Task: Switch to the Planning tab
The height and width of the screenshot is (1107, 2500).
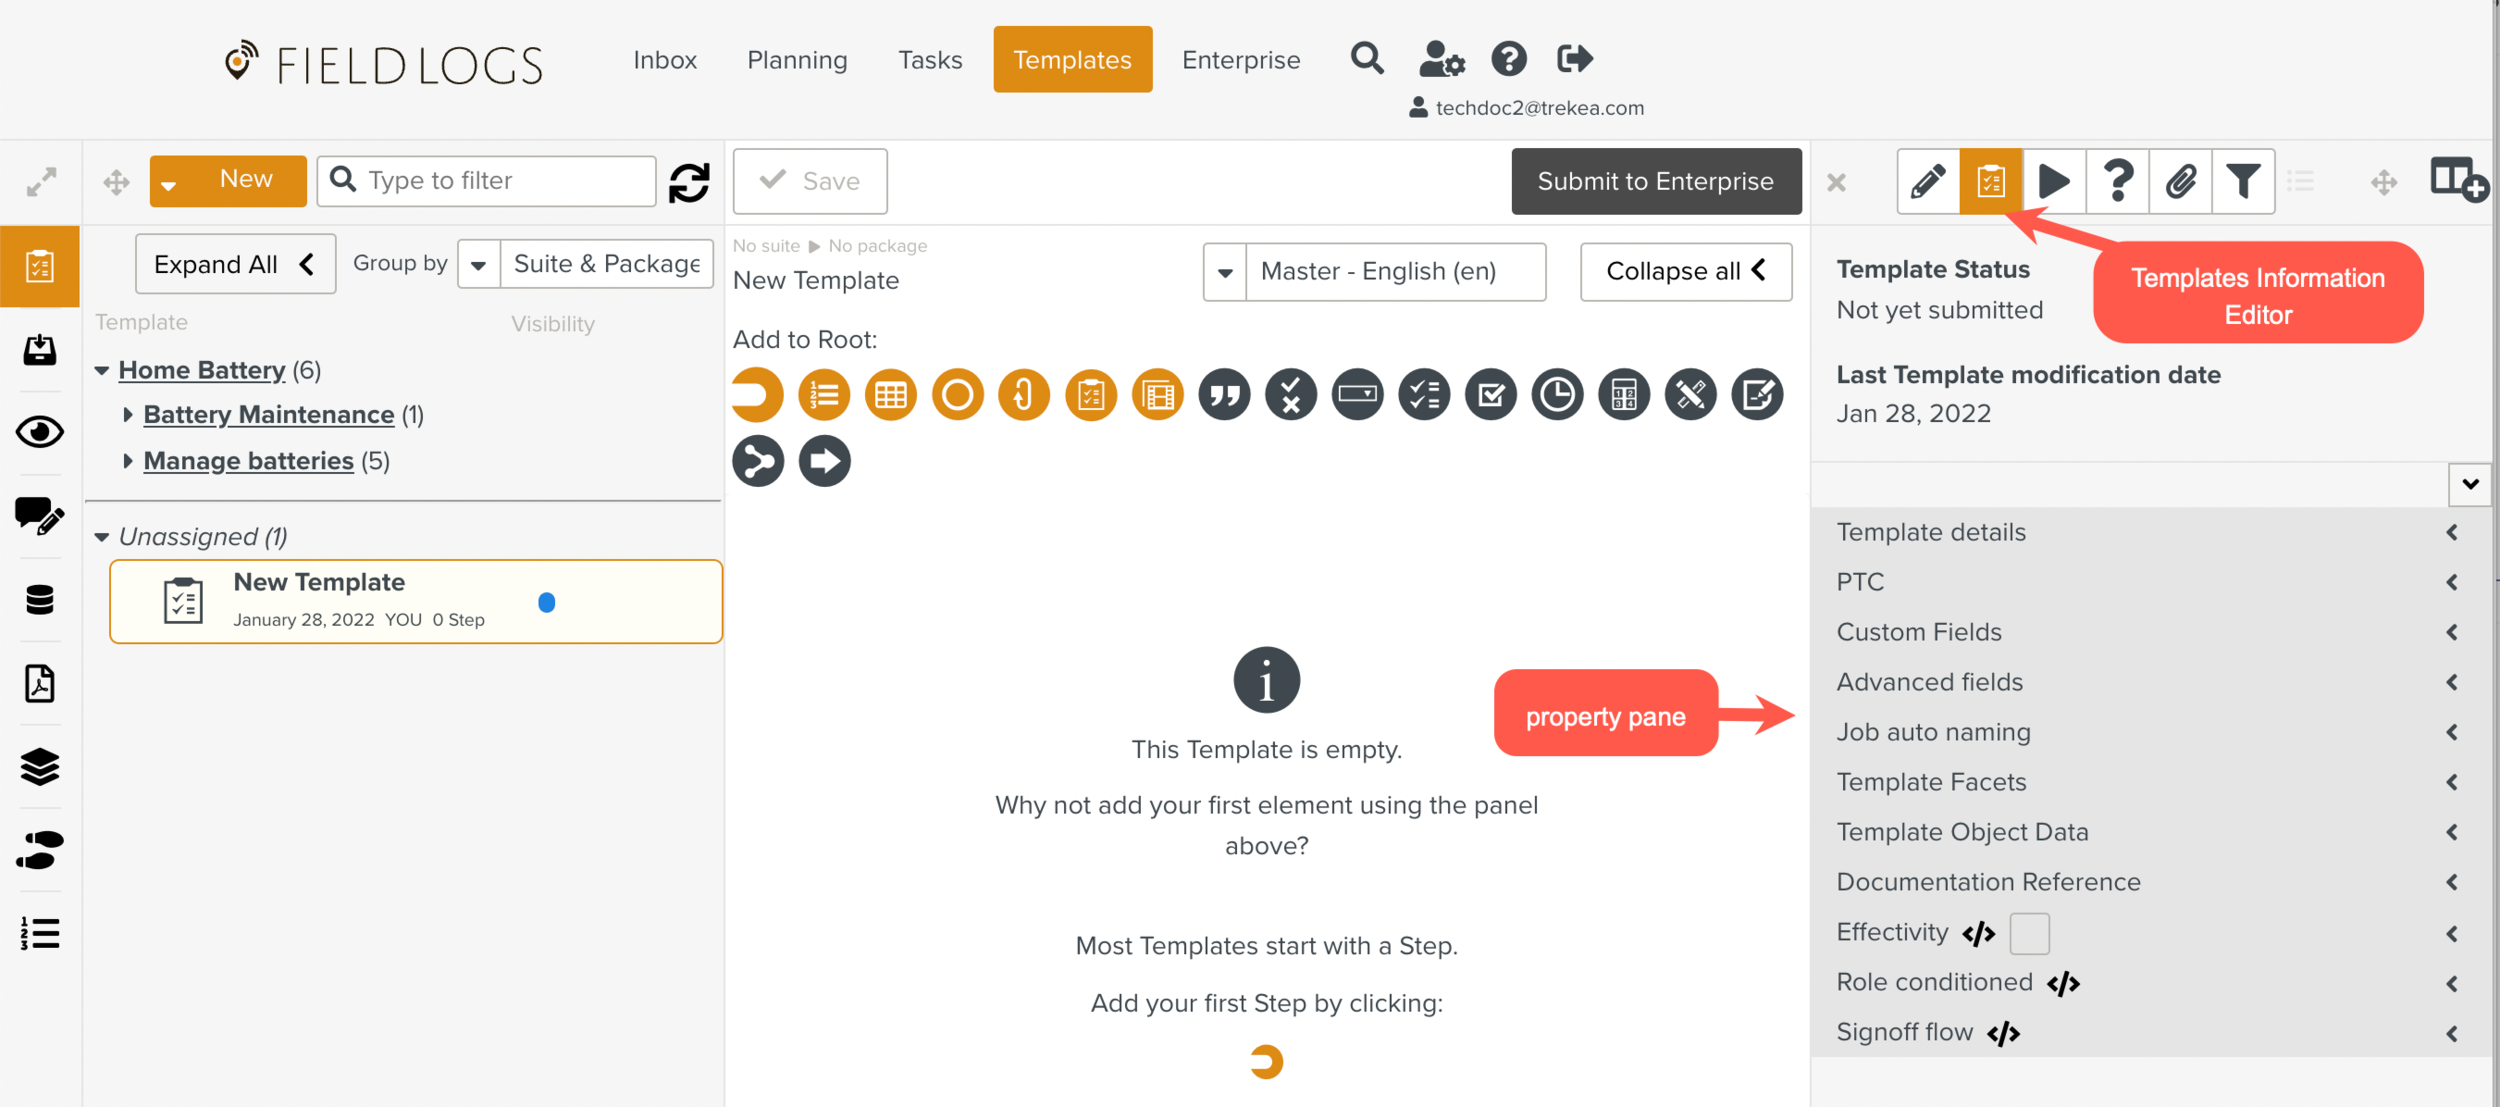Action: click(x=797, y=60)
